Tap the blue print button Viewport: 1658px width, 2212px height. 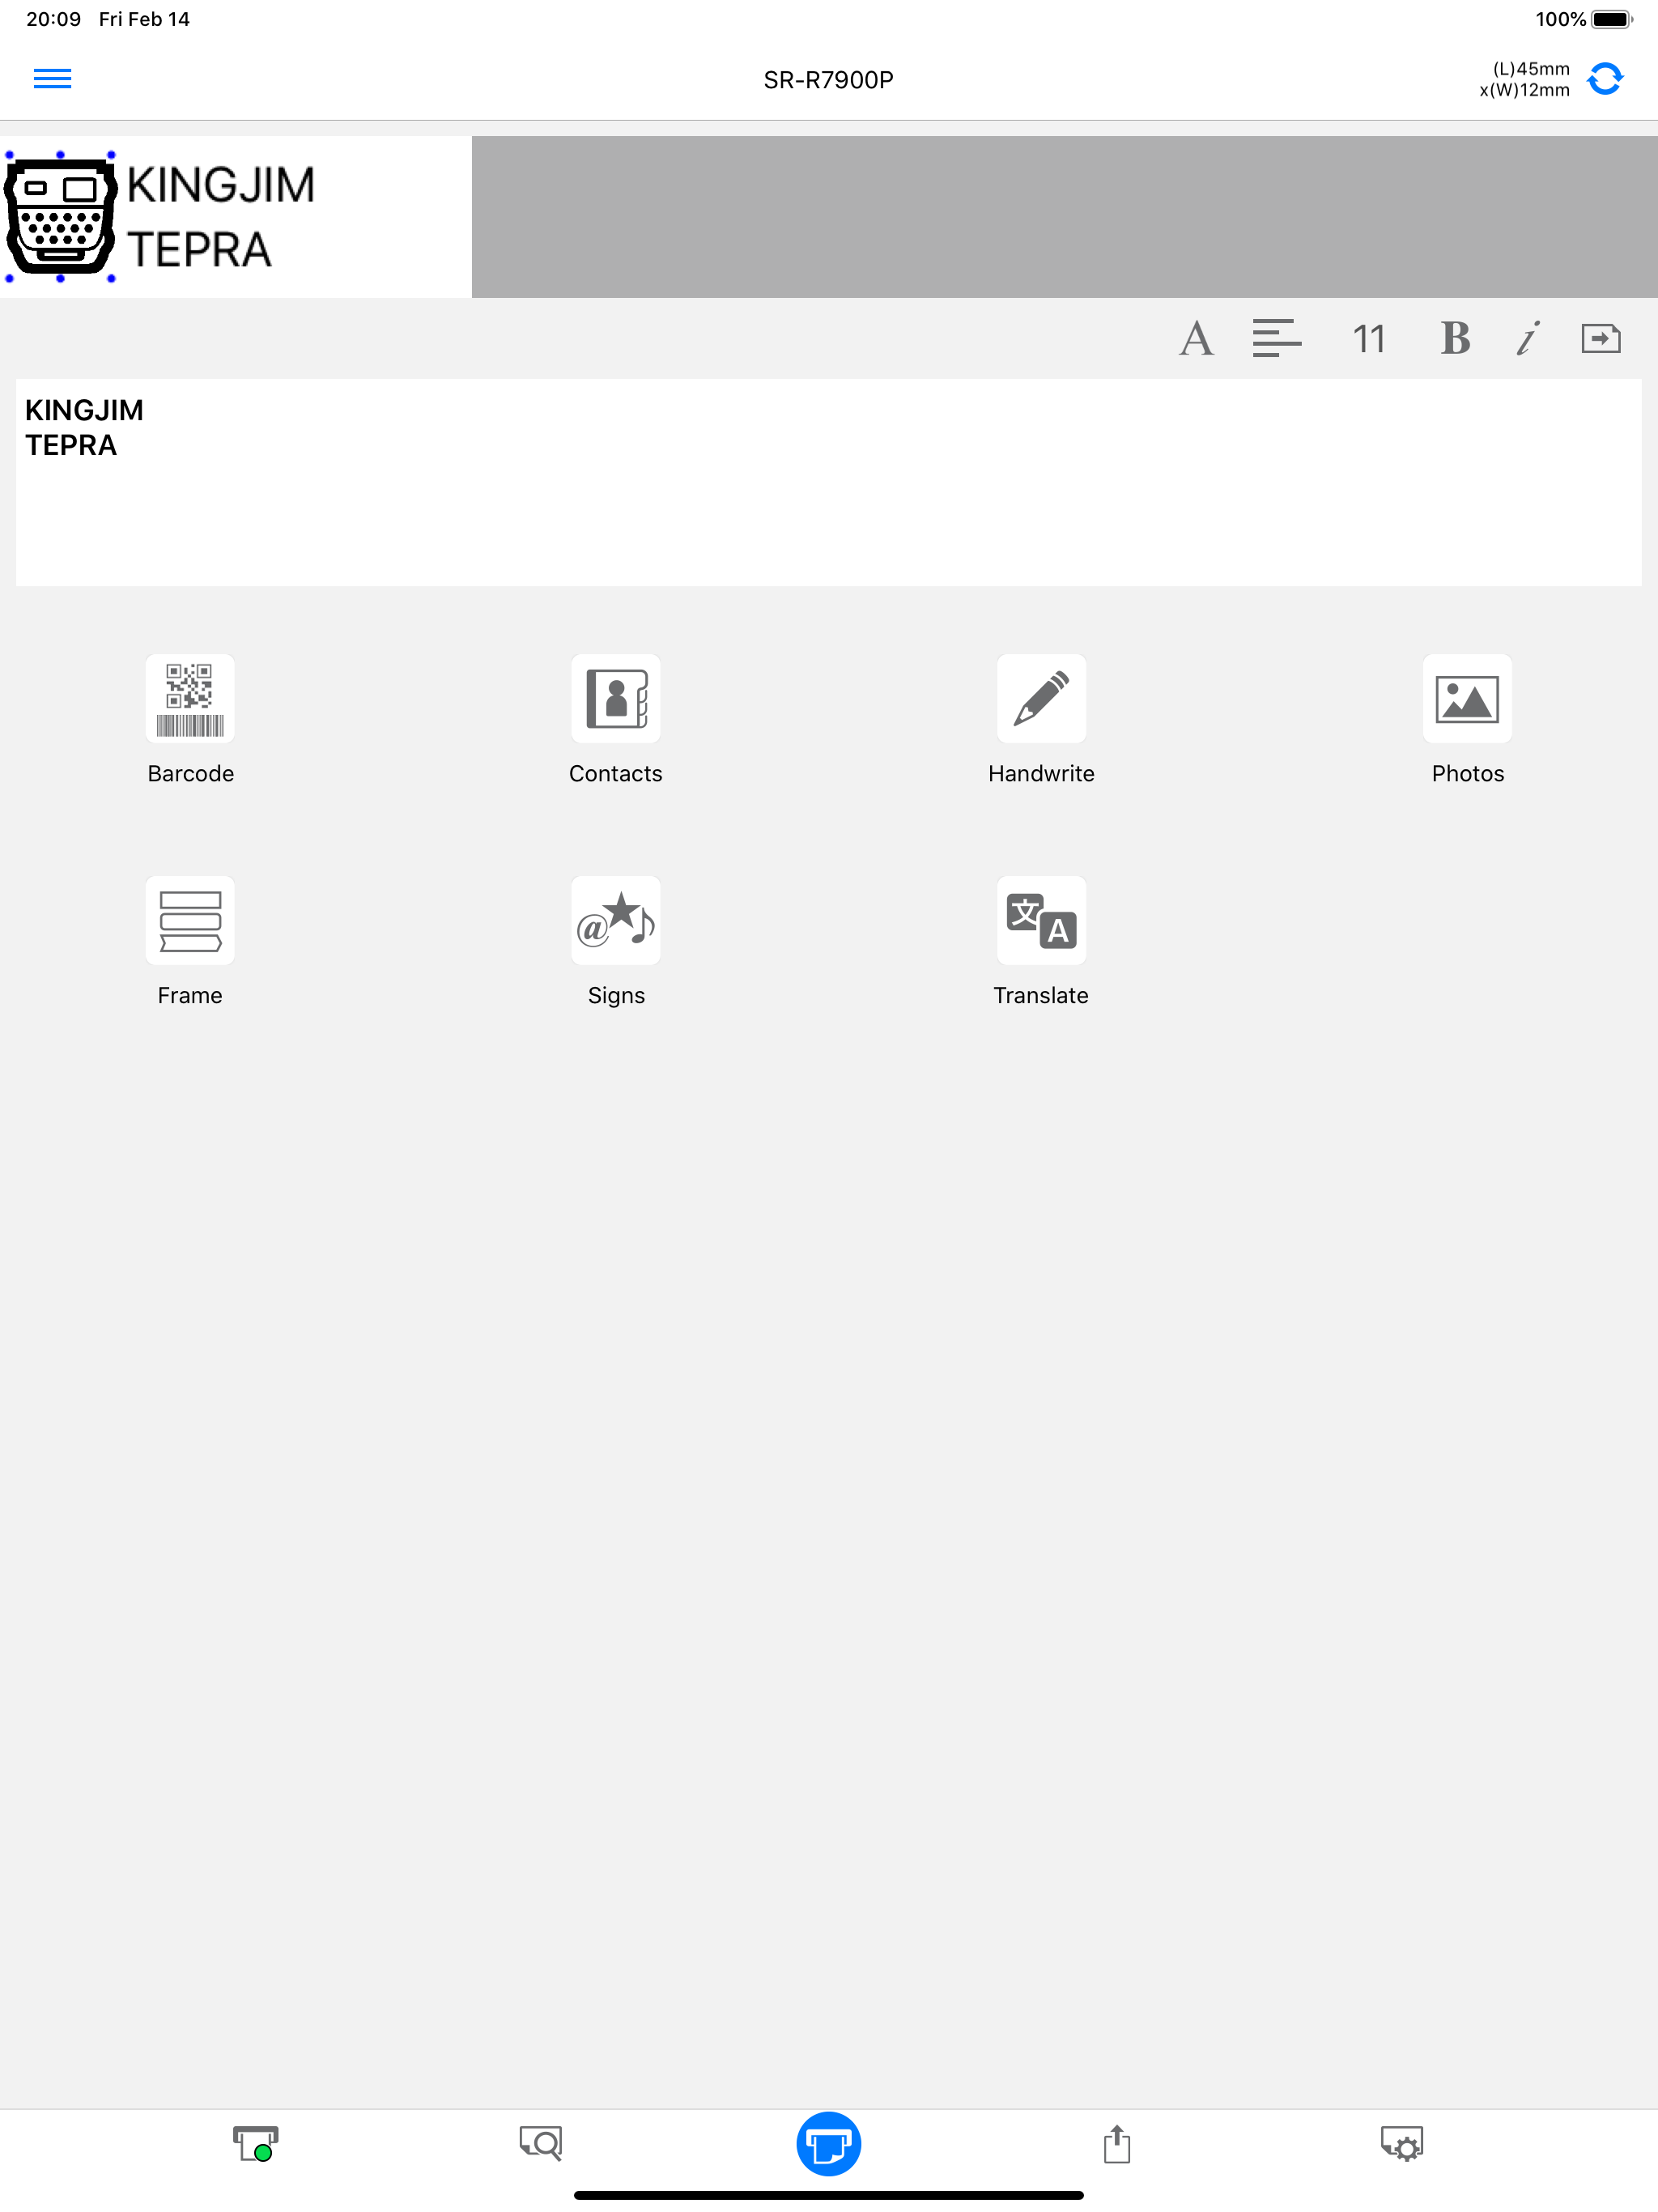click(828, 2144)
